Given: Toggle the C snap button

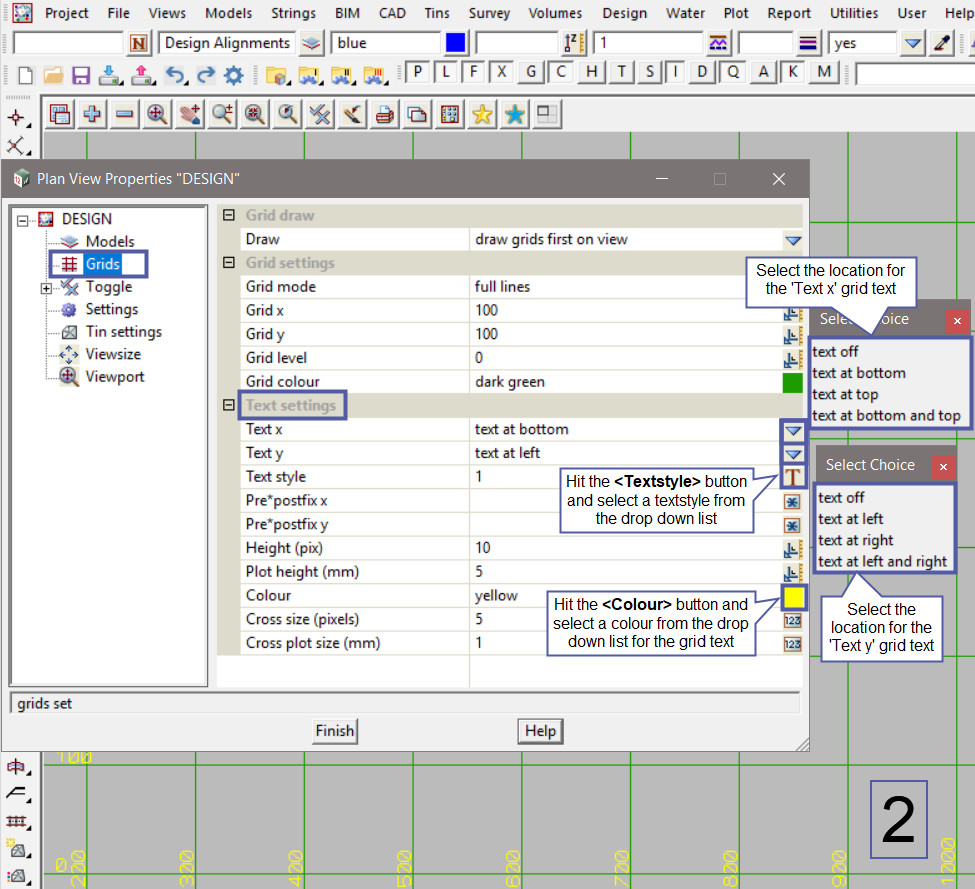Looking at the screenshot, I should [x=562, y=72].
